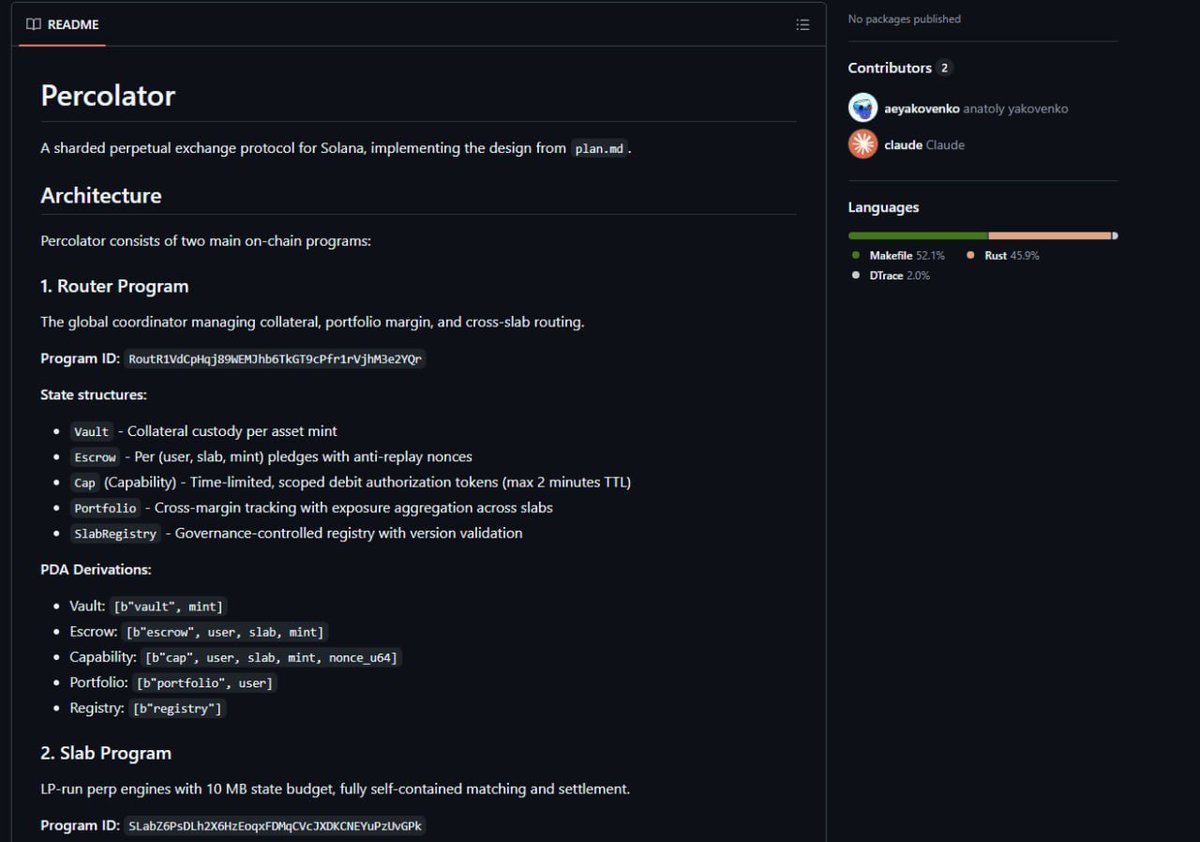Image resolution: width=1200 pixels, height=842 pixels.
Task: Click the Languages section heading
Action: [883, 208]
